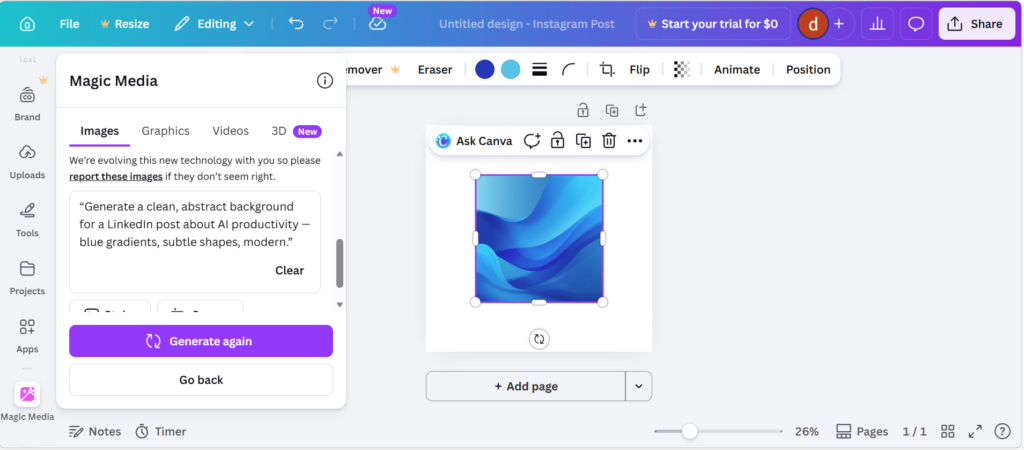
Task: Open the transparency checkerboard icon
Action: tap(682, 69)
